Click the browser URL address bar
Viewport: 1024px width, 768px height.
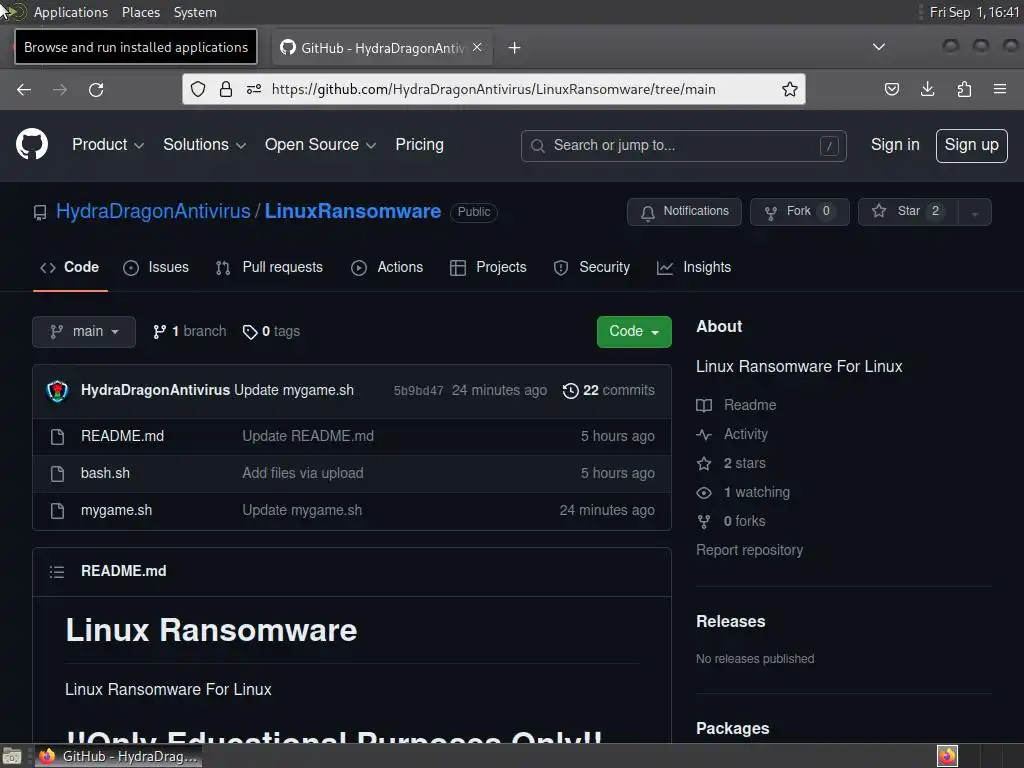(494, 89)
